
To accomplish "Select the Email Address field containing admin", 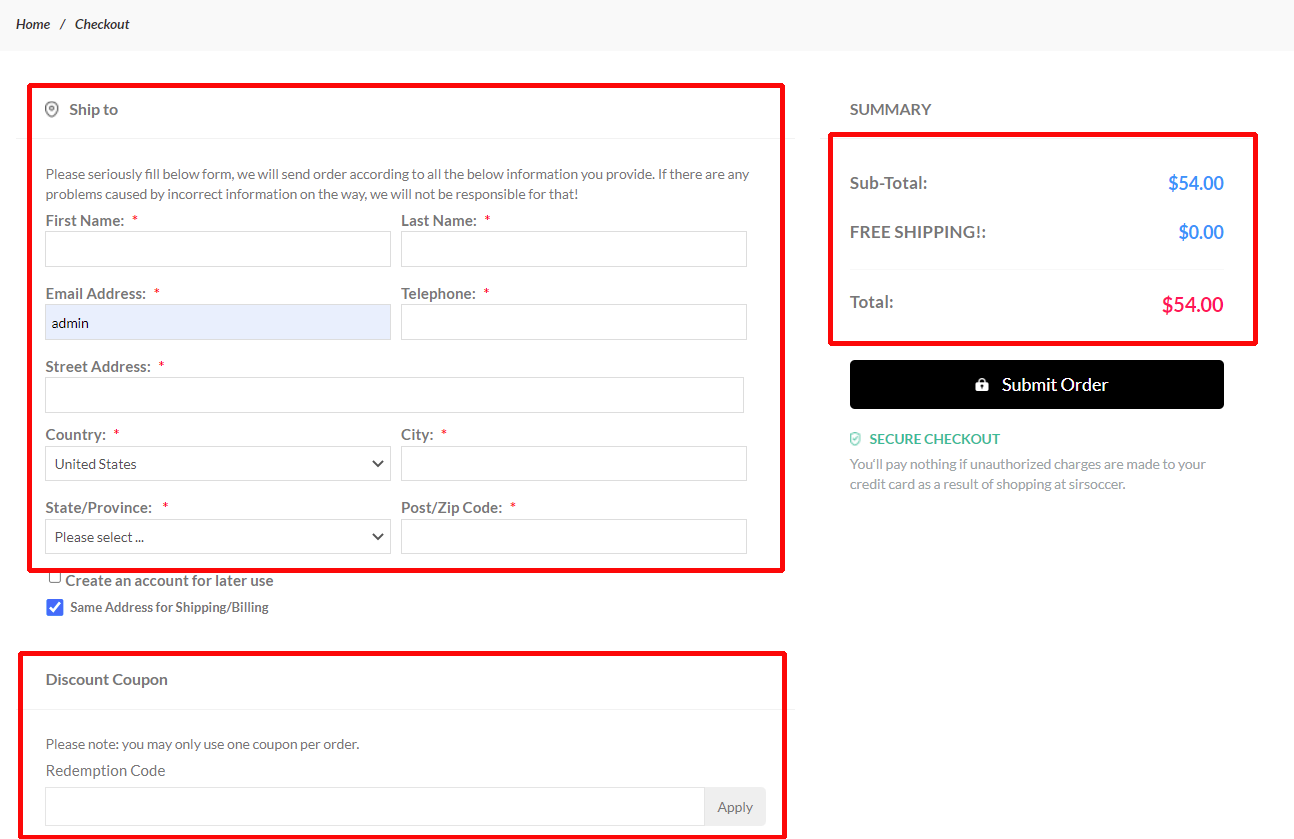I will click(x=218, y=322).
